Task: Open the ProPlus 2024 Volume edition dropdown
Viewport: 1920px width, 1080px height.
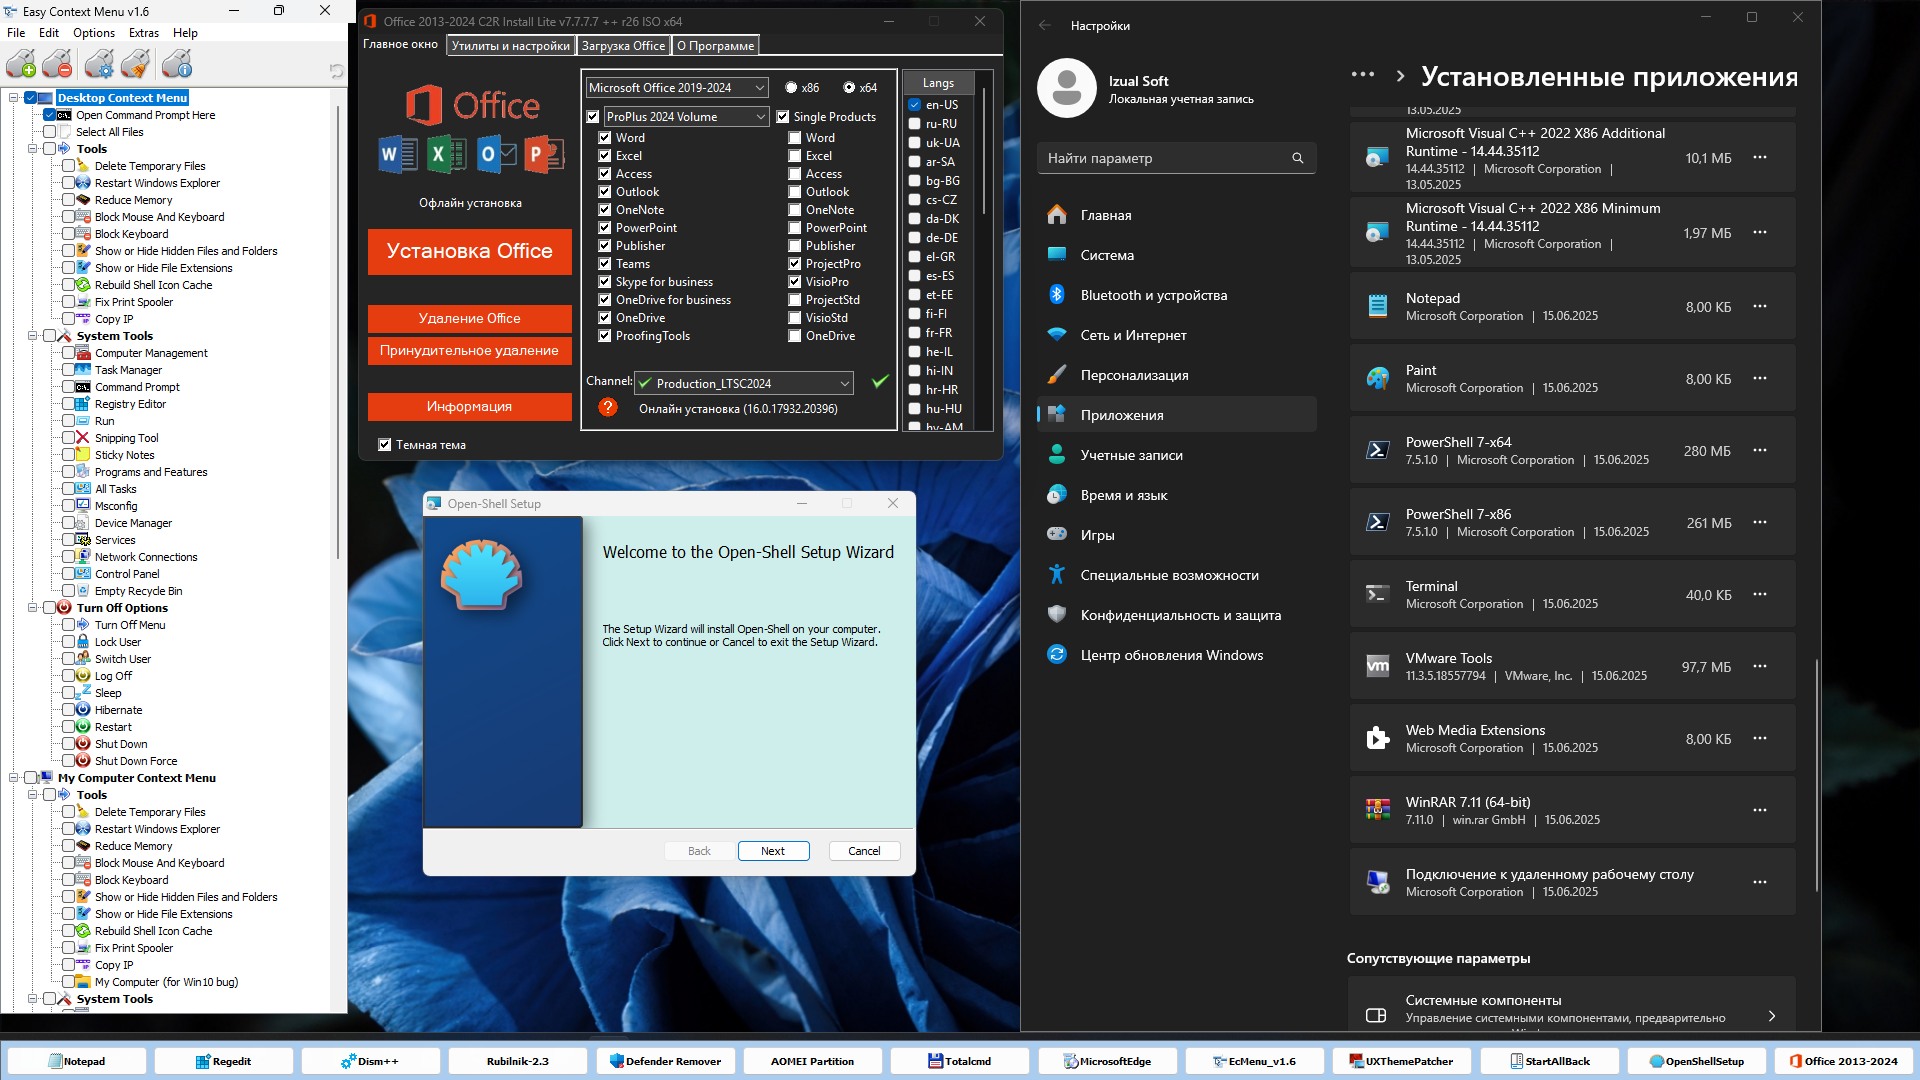Action: tap(686, 117)
